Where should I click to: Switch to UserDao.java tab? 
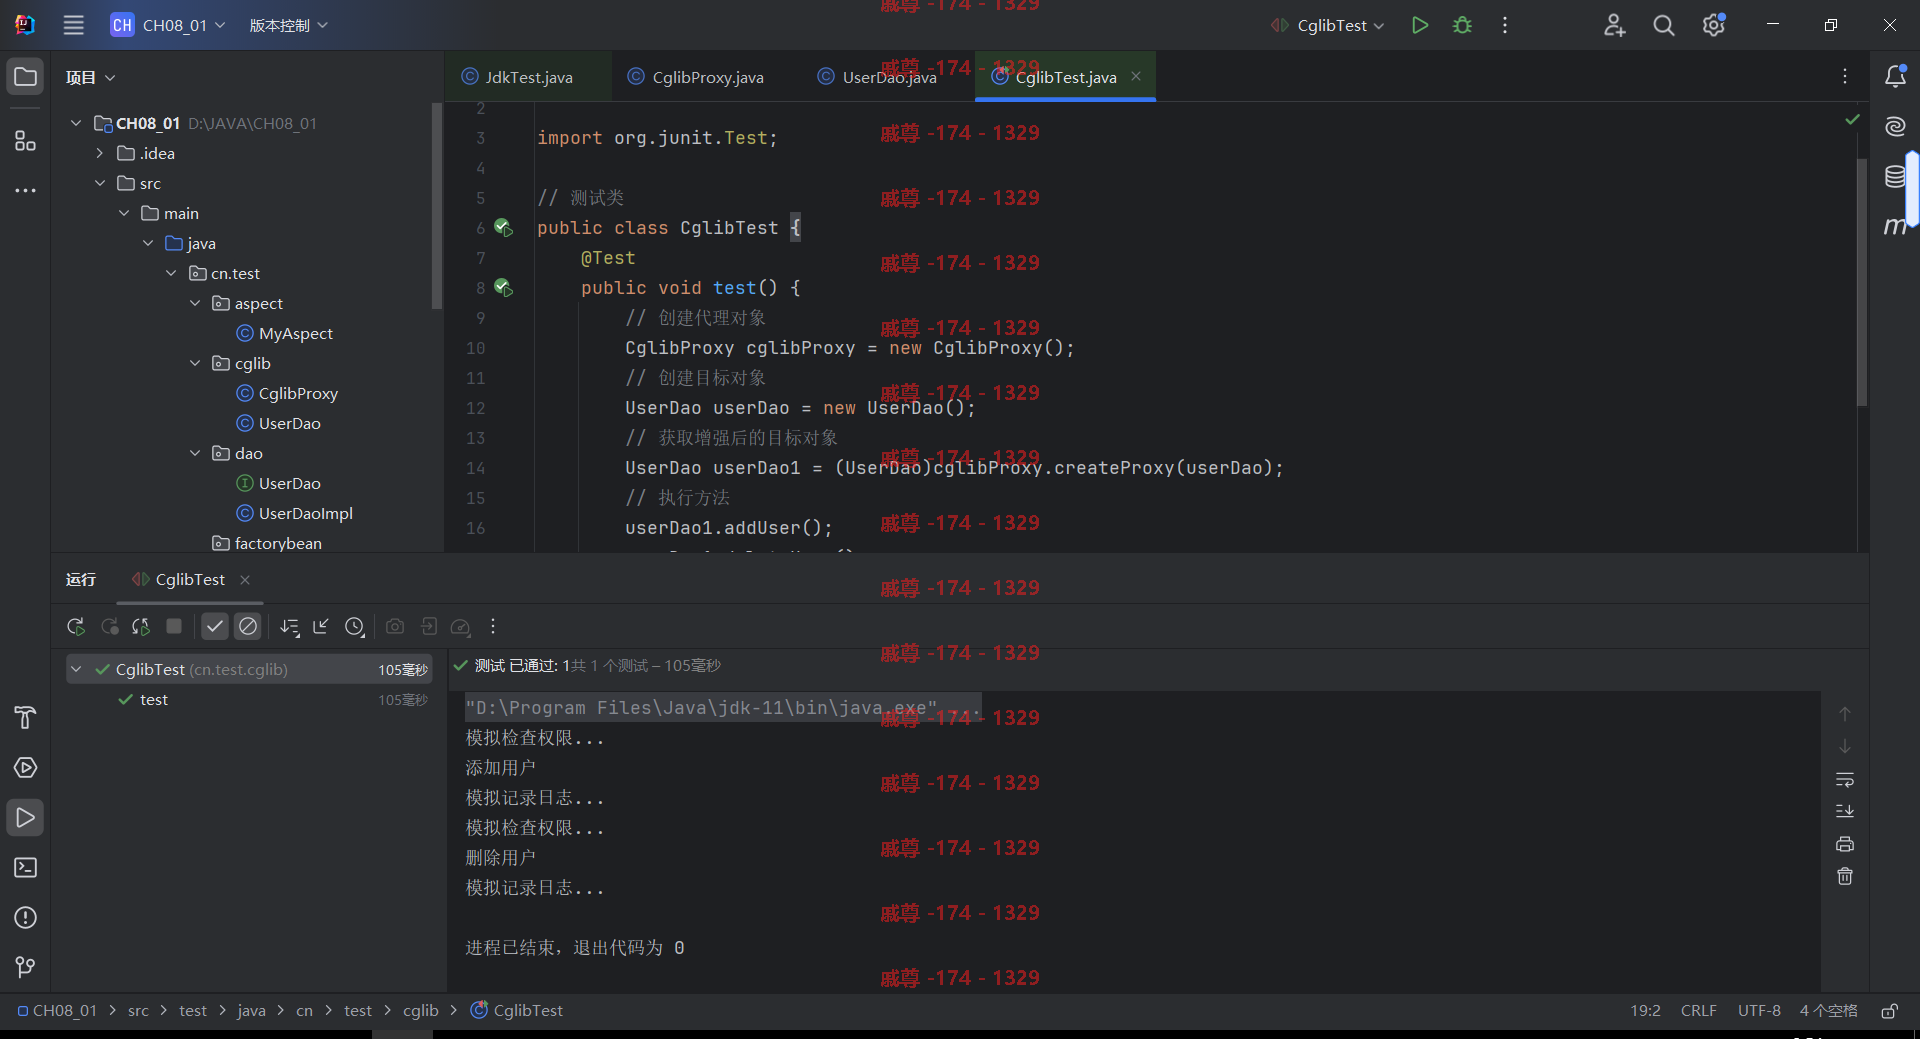pos(877,77)
